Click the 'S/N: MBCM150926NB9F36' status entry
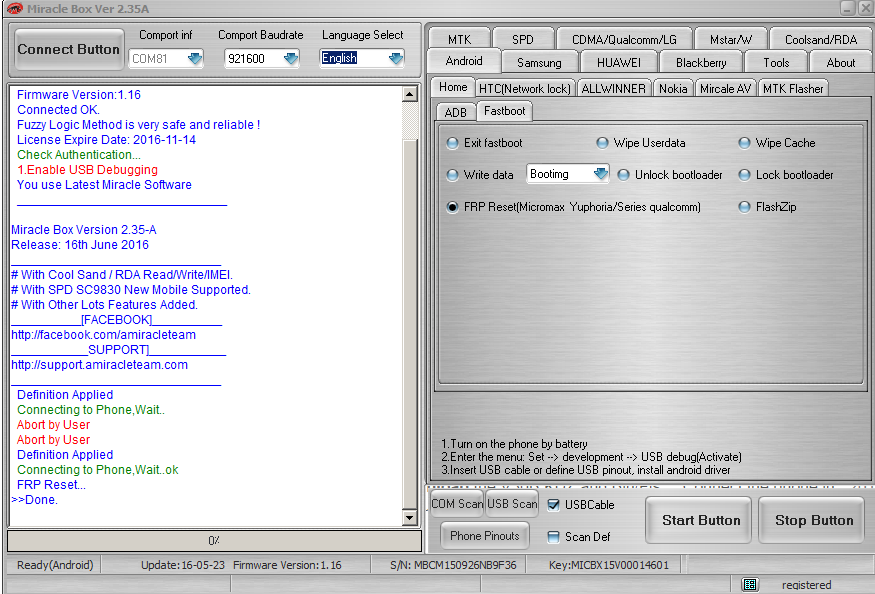The height and width of the screenshot is (594, 875). click(453, 565)
